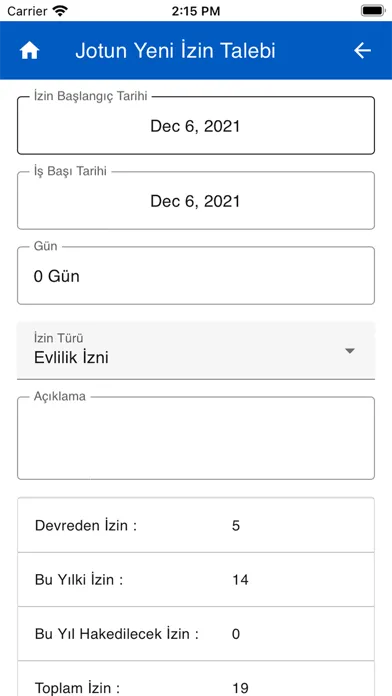Tap the Bu Yıl Hakedilecek İzin row
This screenshot has height=696, width=392.
(196, 634)
